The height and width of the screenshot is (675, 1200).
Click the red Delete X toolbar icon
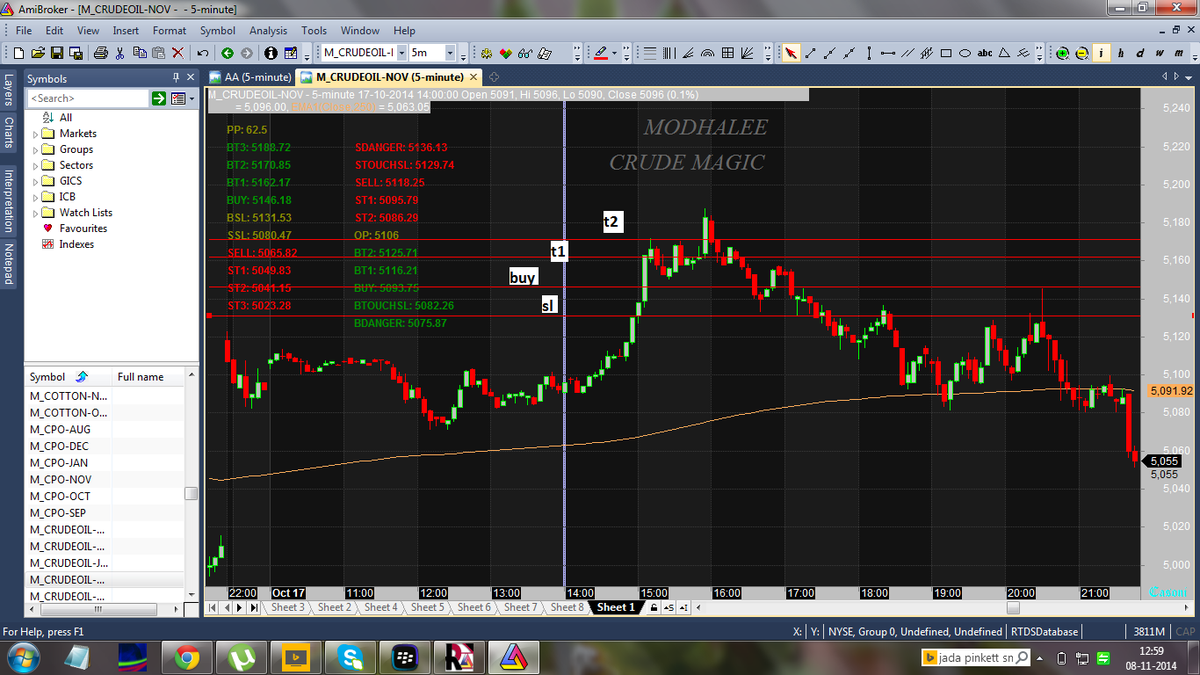178,53
